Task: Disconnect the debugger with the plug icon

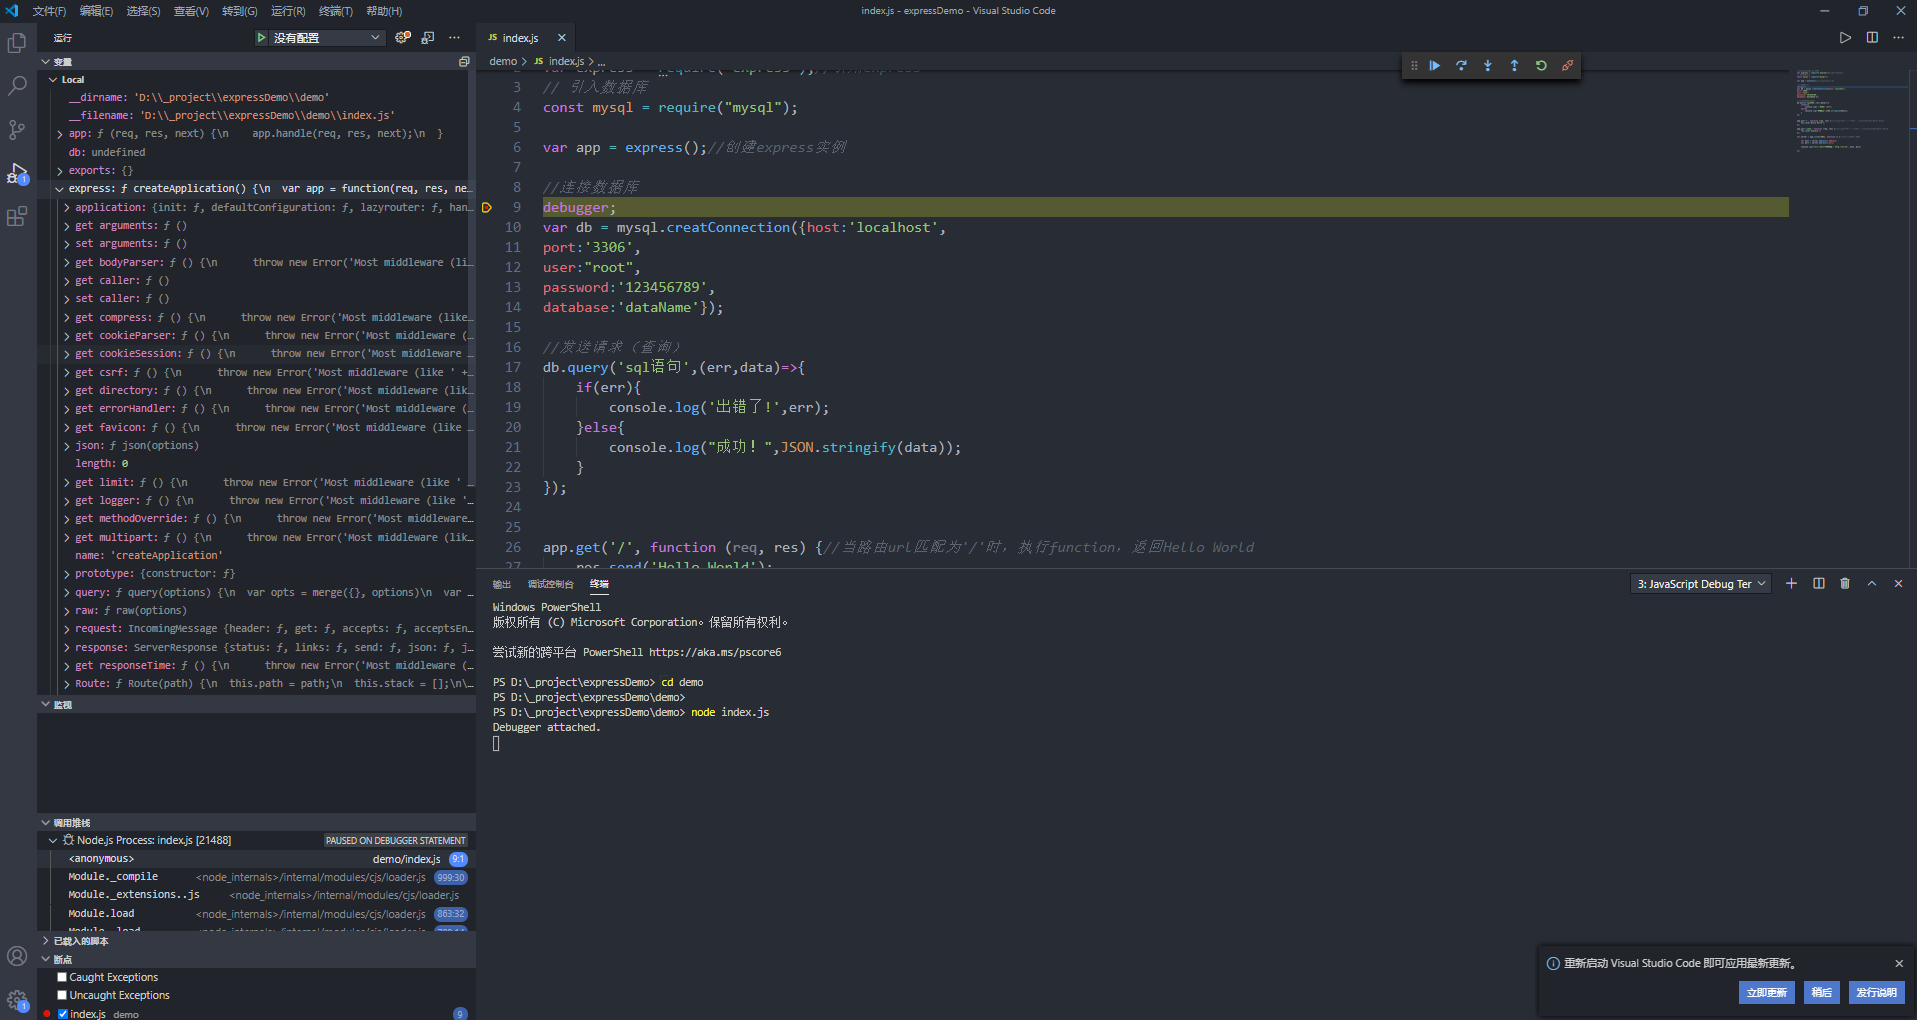Action: (x=1567, y=65)
